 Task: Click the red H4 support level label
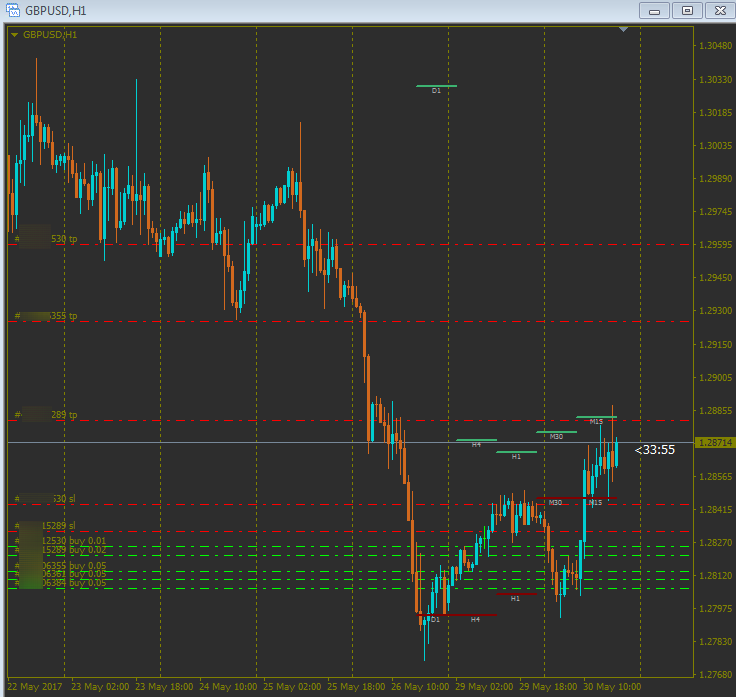[475, 620]
